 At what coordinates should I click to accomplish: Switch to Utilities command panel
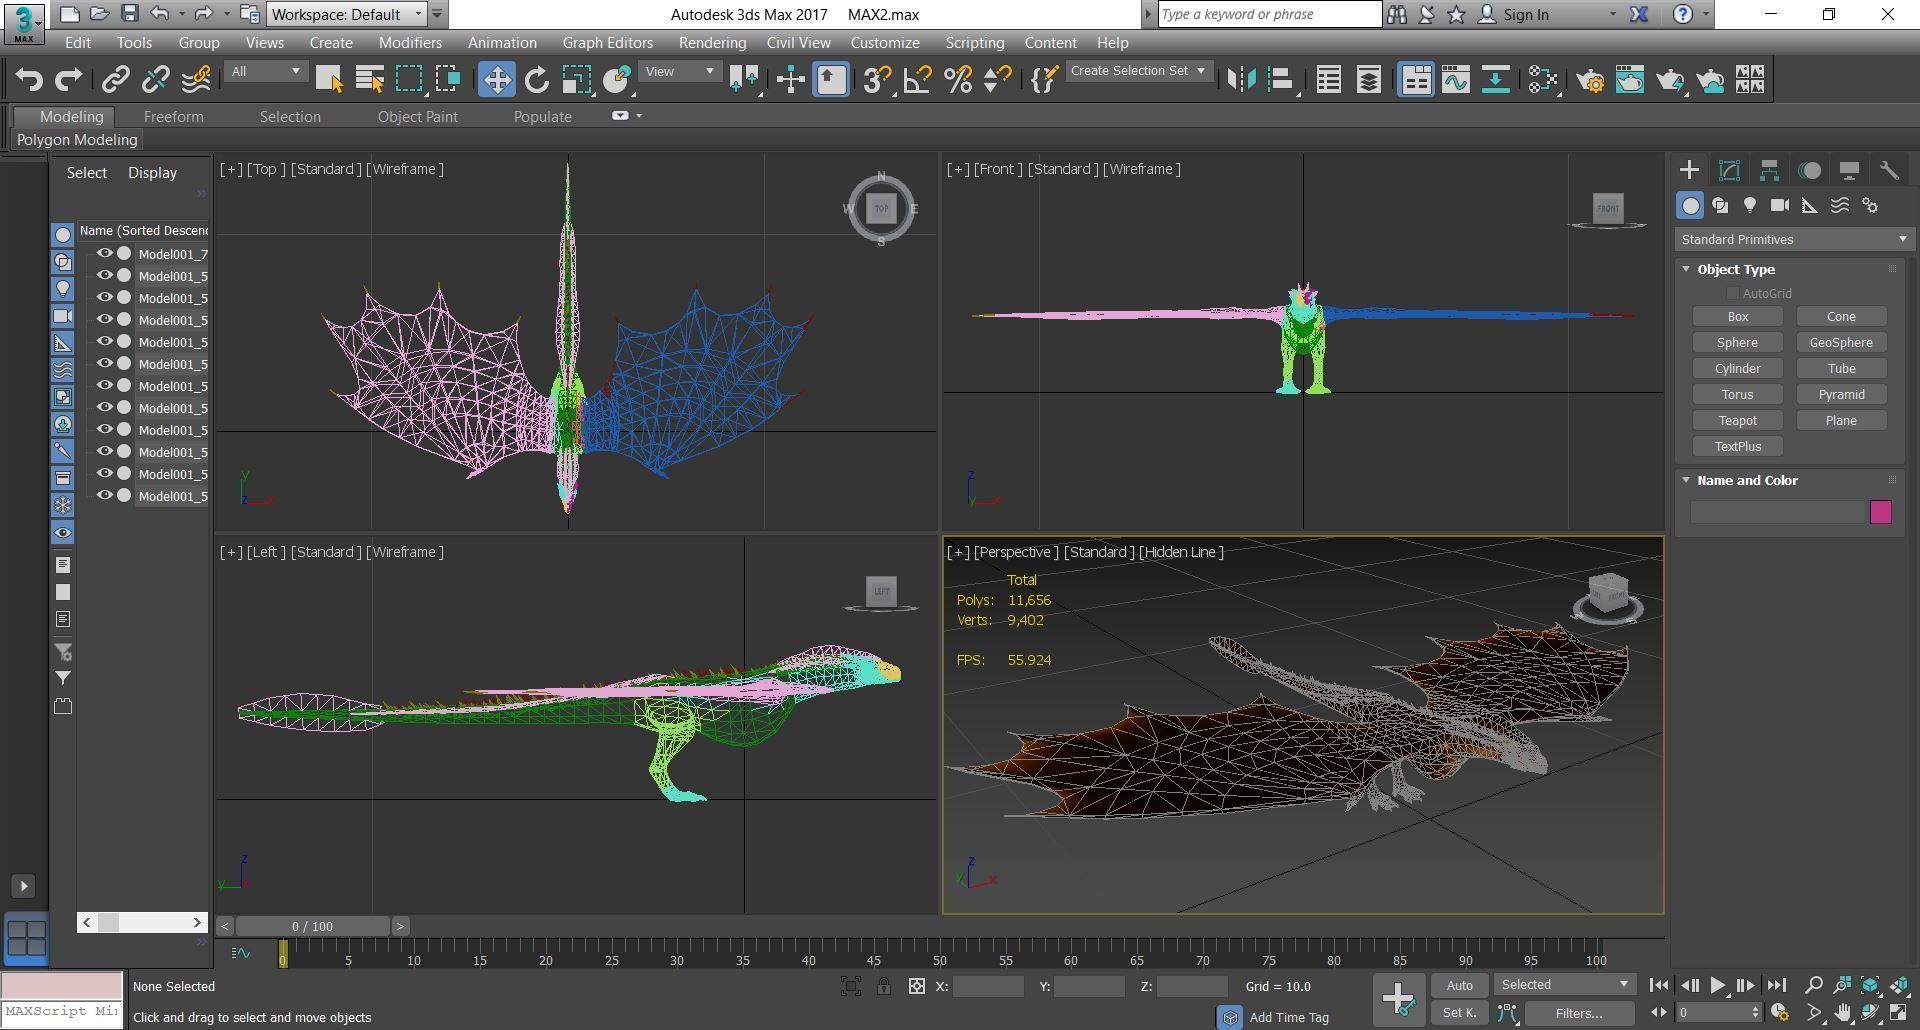(x=1889, y=170)
